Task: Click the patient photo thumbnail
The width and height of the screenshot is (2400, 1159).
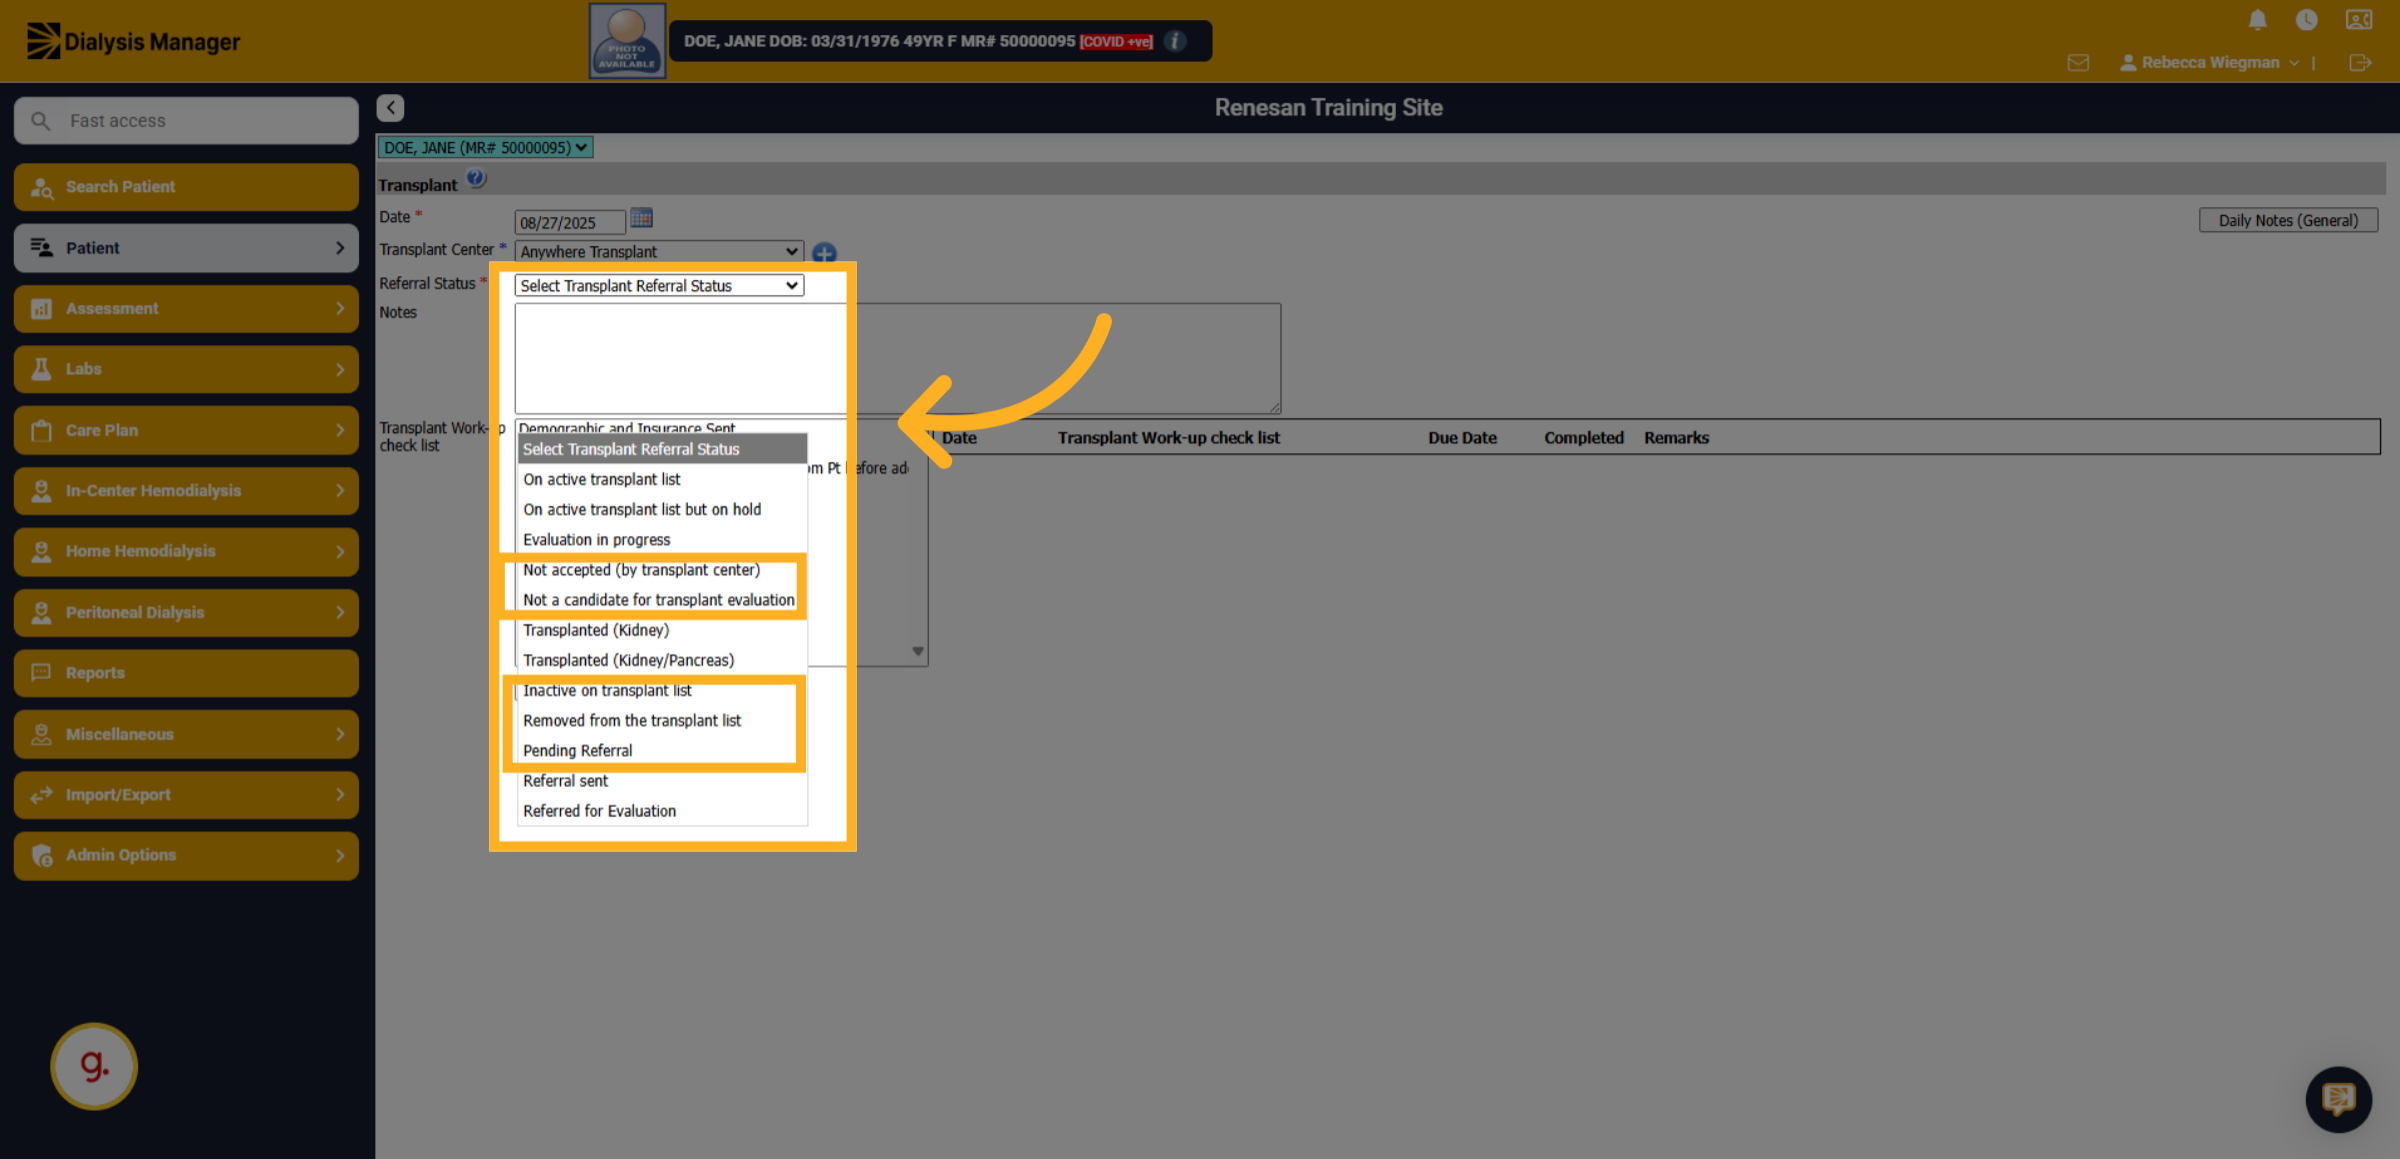Action: tap(627, 41)
